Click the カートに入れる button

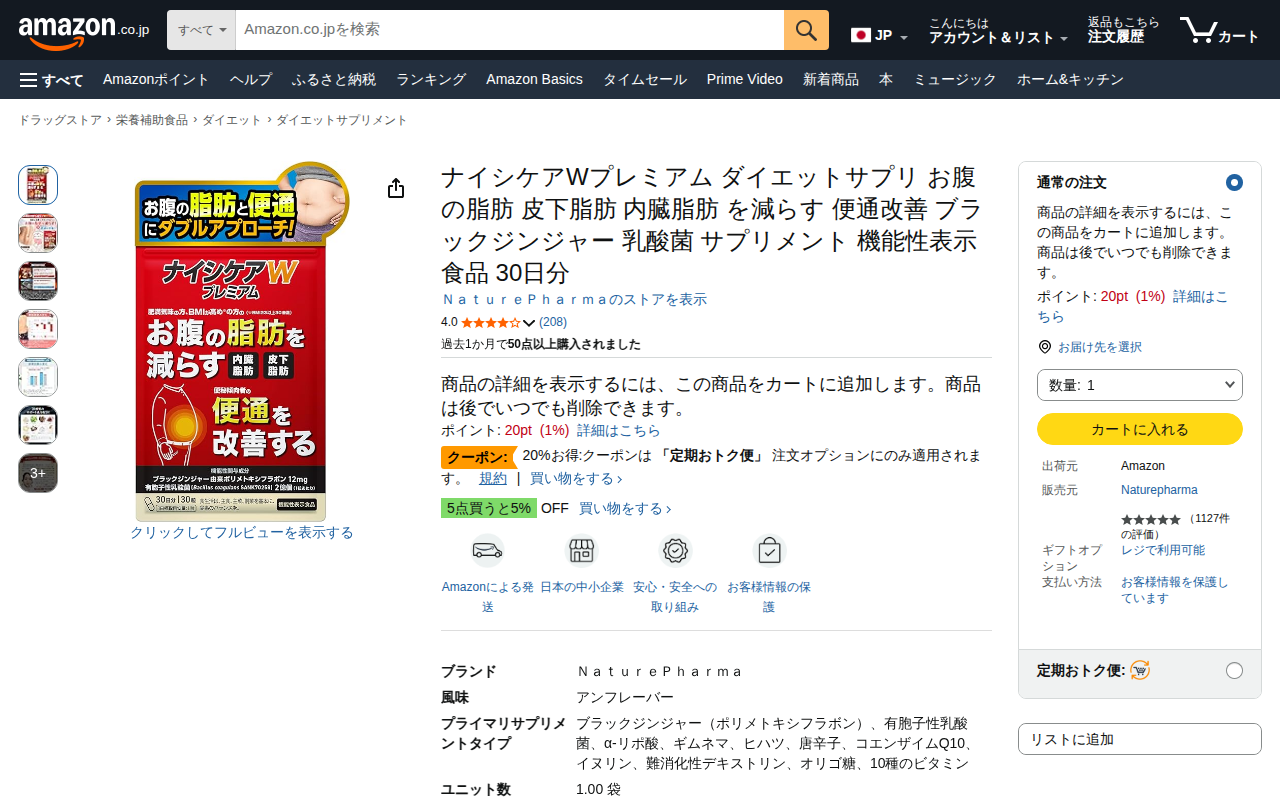[1140, 429]
